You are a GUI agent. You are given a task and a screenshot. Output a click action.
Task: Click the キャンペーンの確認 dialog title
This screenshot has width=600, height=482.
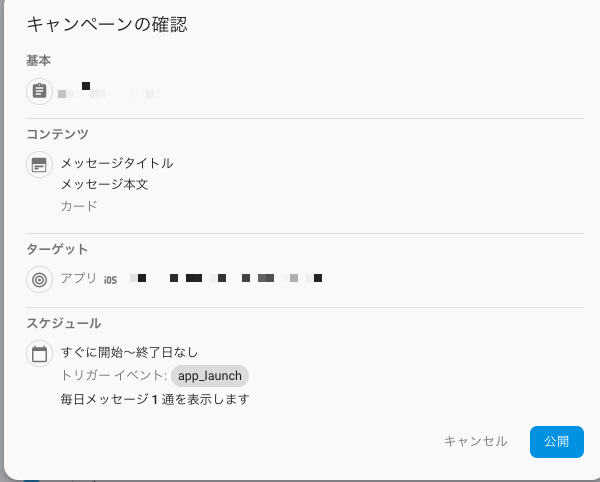pos(107,24)
